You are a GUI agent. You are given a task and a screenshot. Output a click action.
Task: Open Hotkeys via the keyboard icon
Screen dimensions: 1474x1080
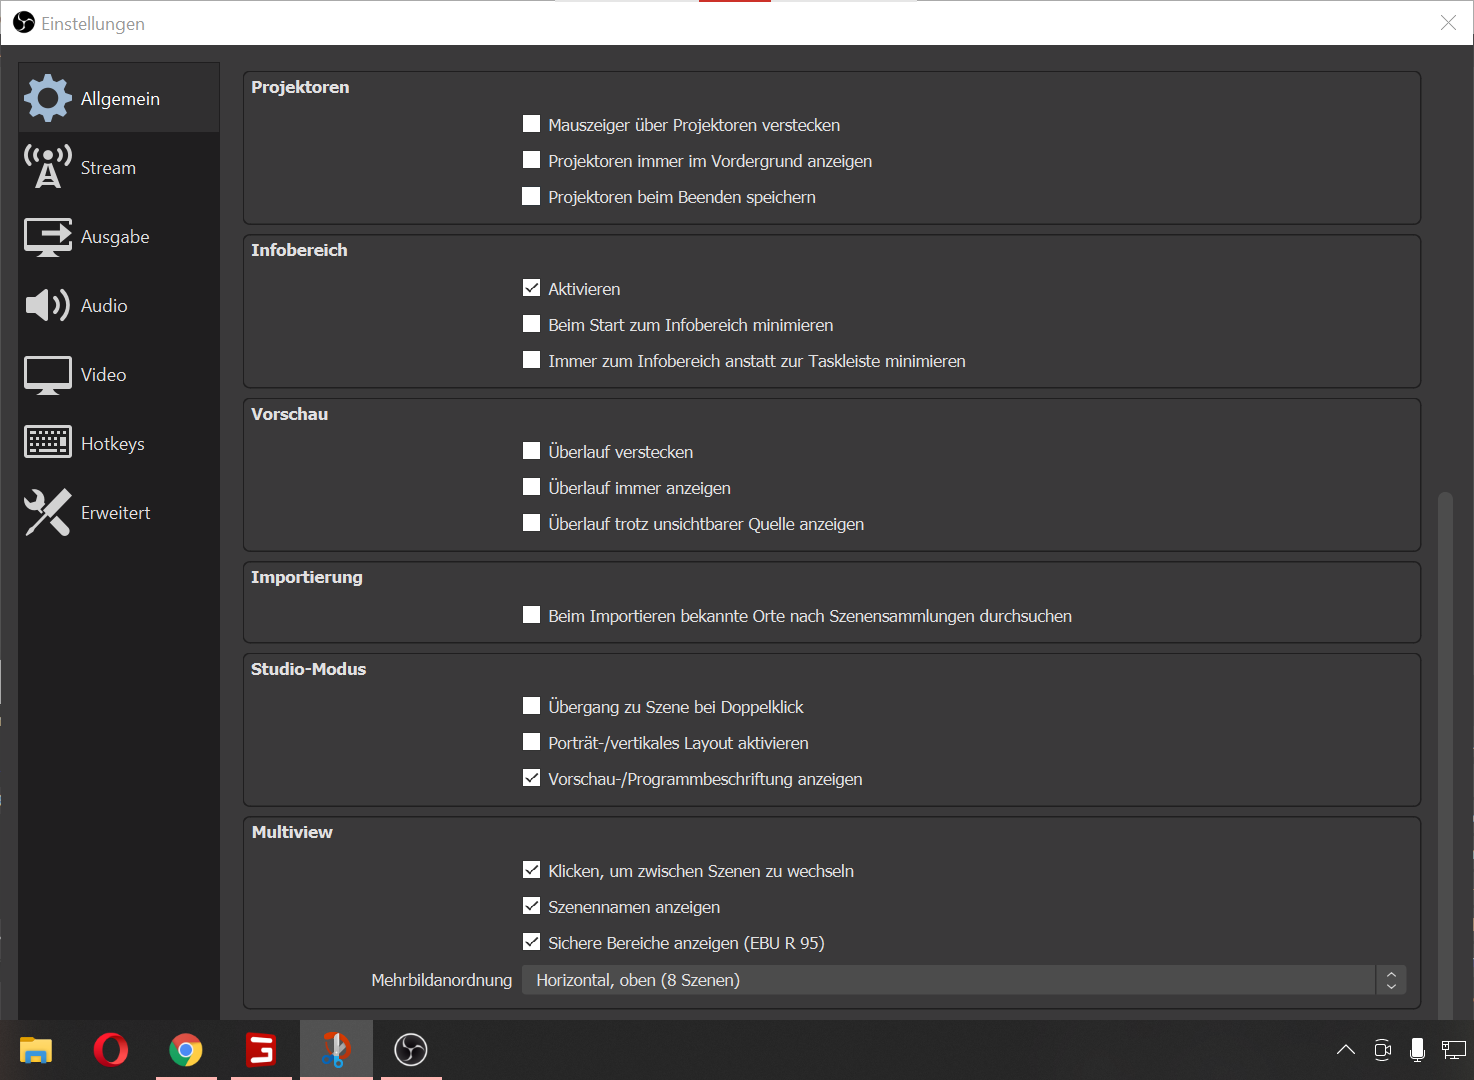coord(47,442)
